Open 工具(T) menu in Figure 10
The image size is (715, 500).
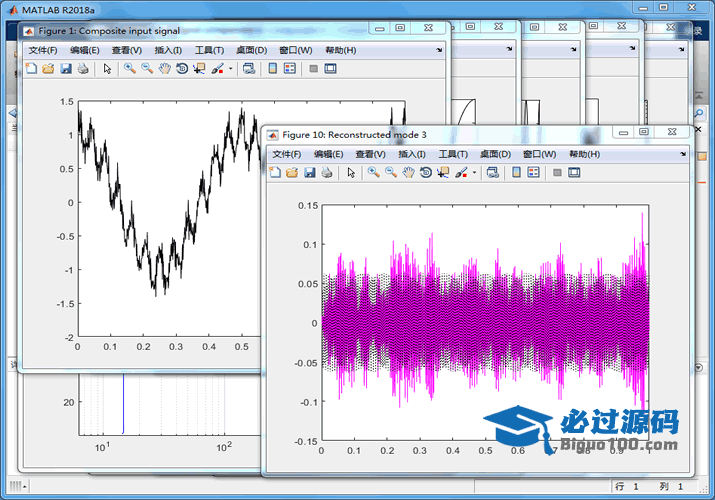[453, 154]
